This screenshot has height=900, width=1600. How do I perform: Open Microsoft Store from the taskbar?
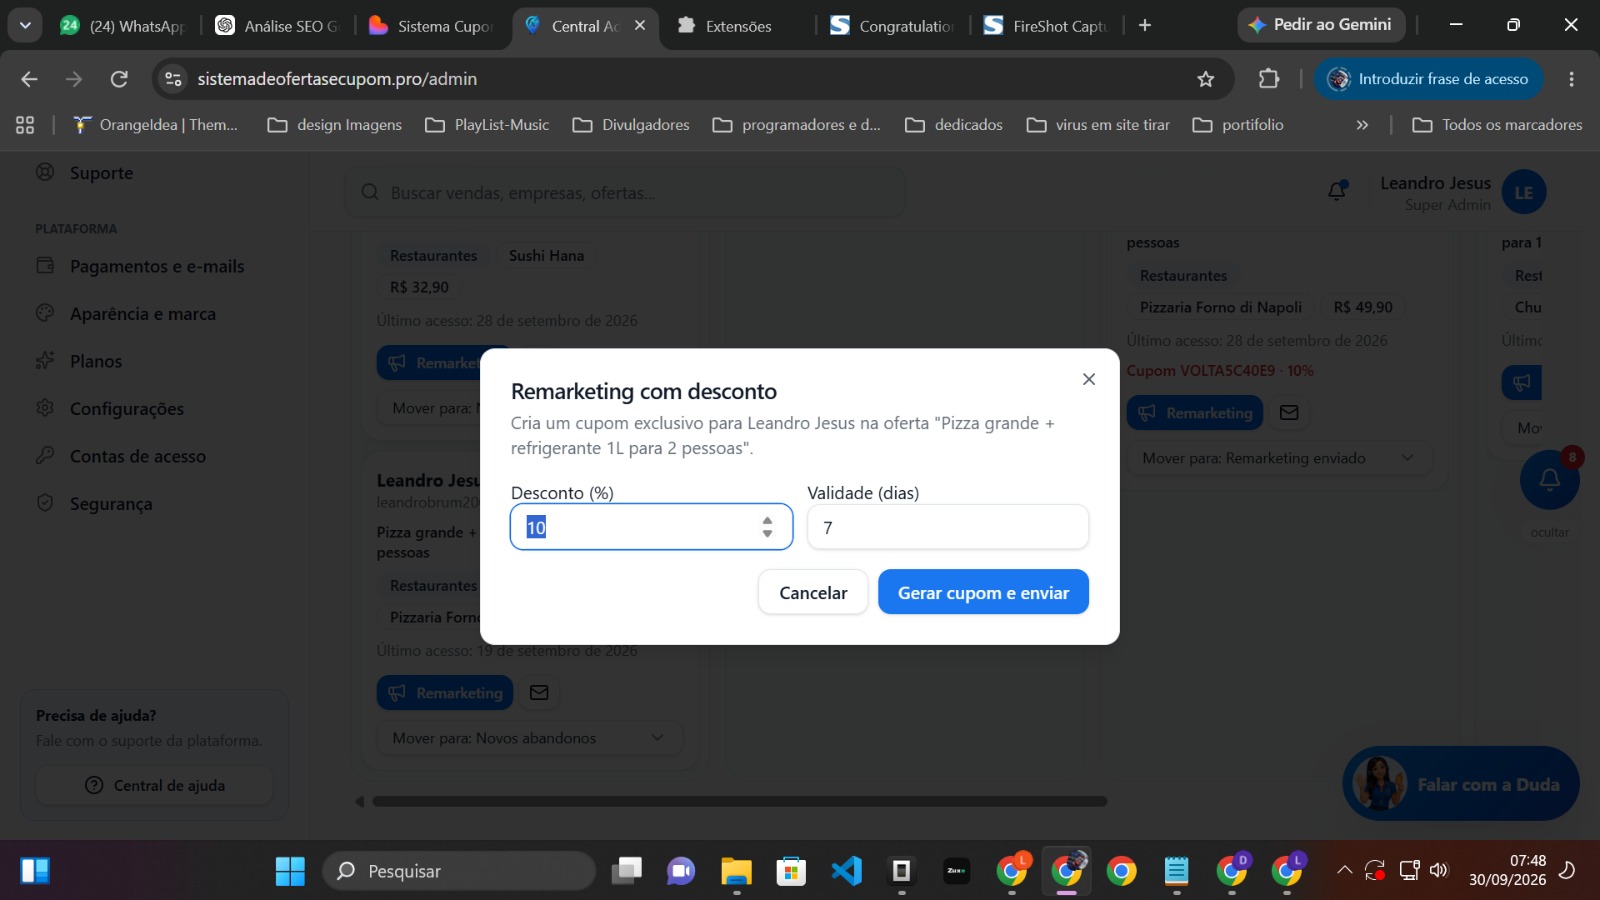click(x=791, y=871)
